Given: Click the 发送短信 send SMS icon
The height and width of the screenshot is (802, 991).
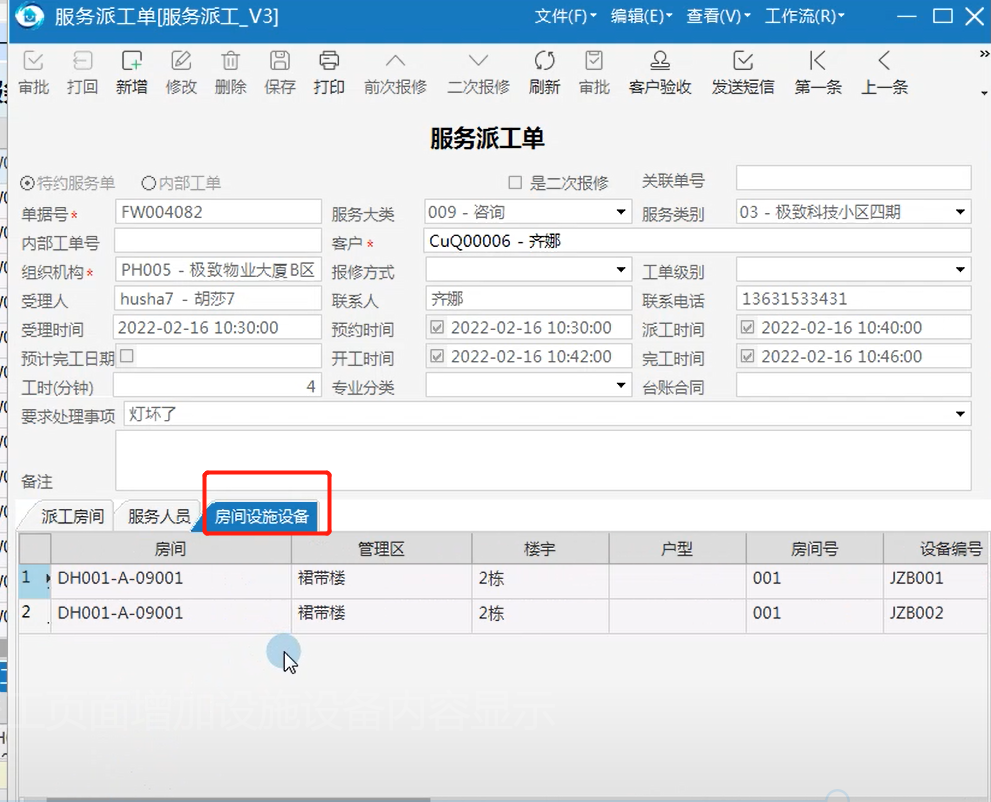Looking at the screenshot, I should coord(743,61).
